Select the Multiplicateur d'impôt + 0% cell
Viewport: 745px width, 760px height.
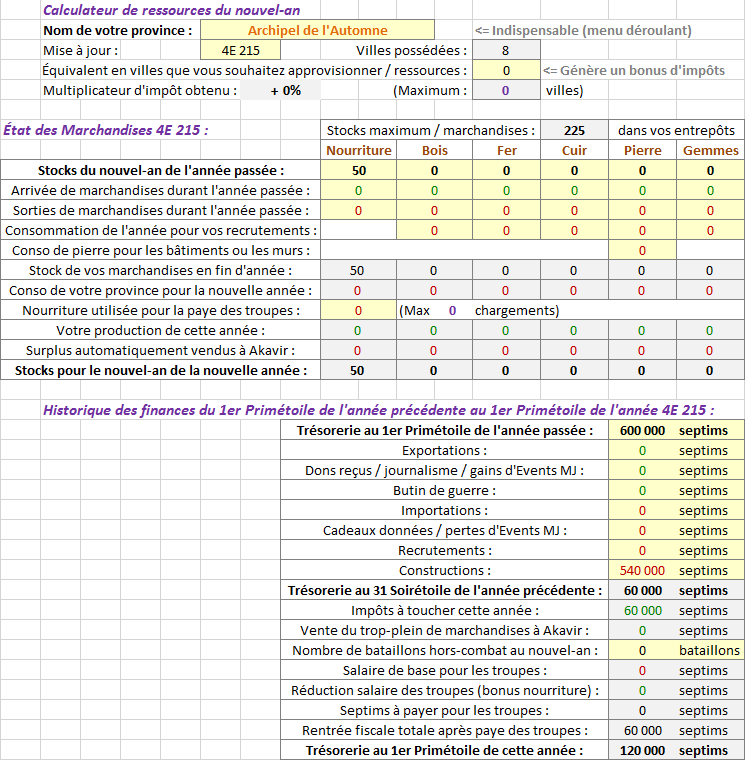point(281,91)
